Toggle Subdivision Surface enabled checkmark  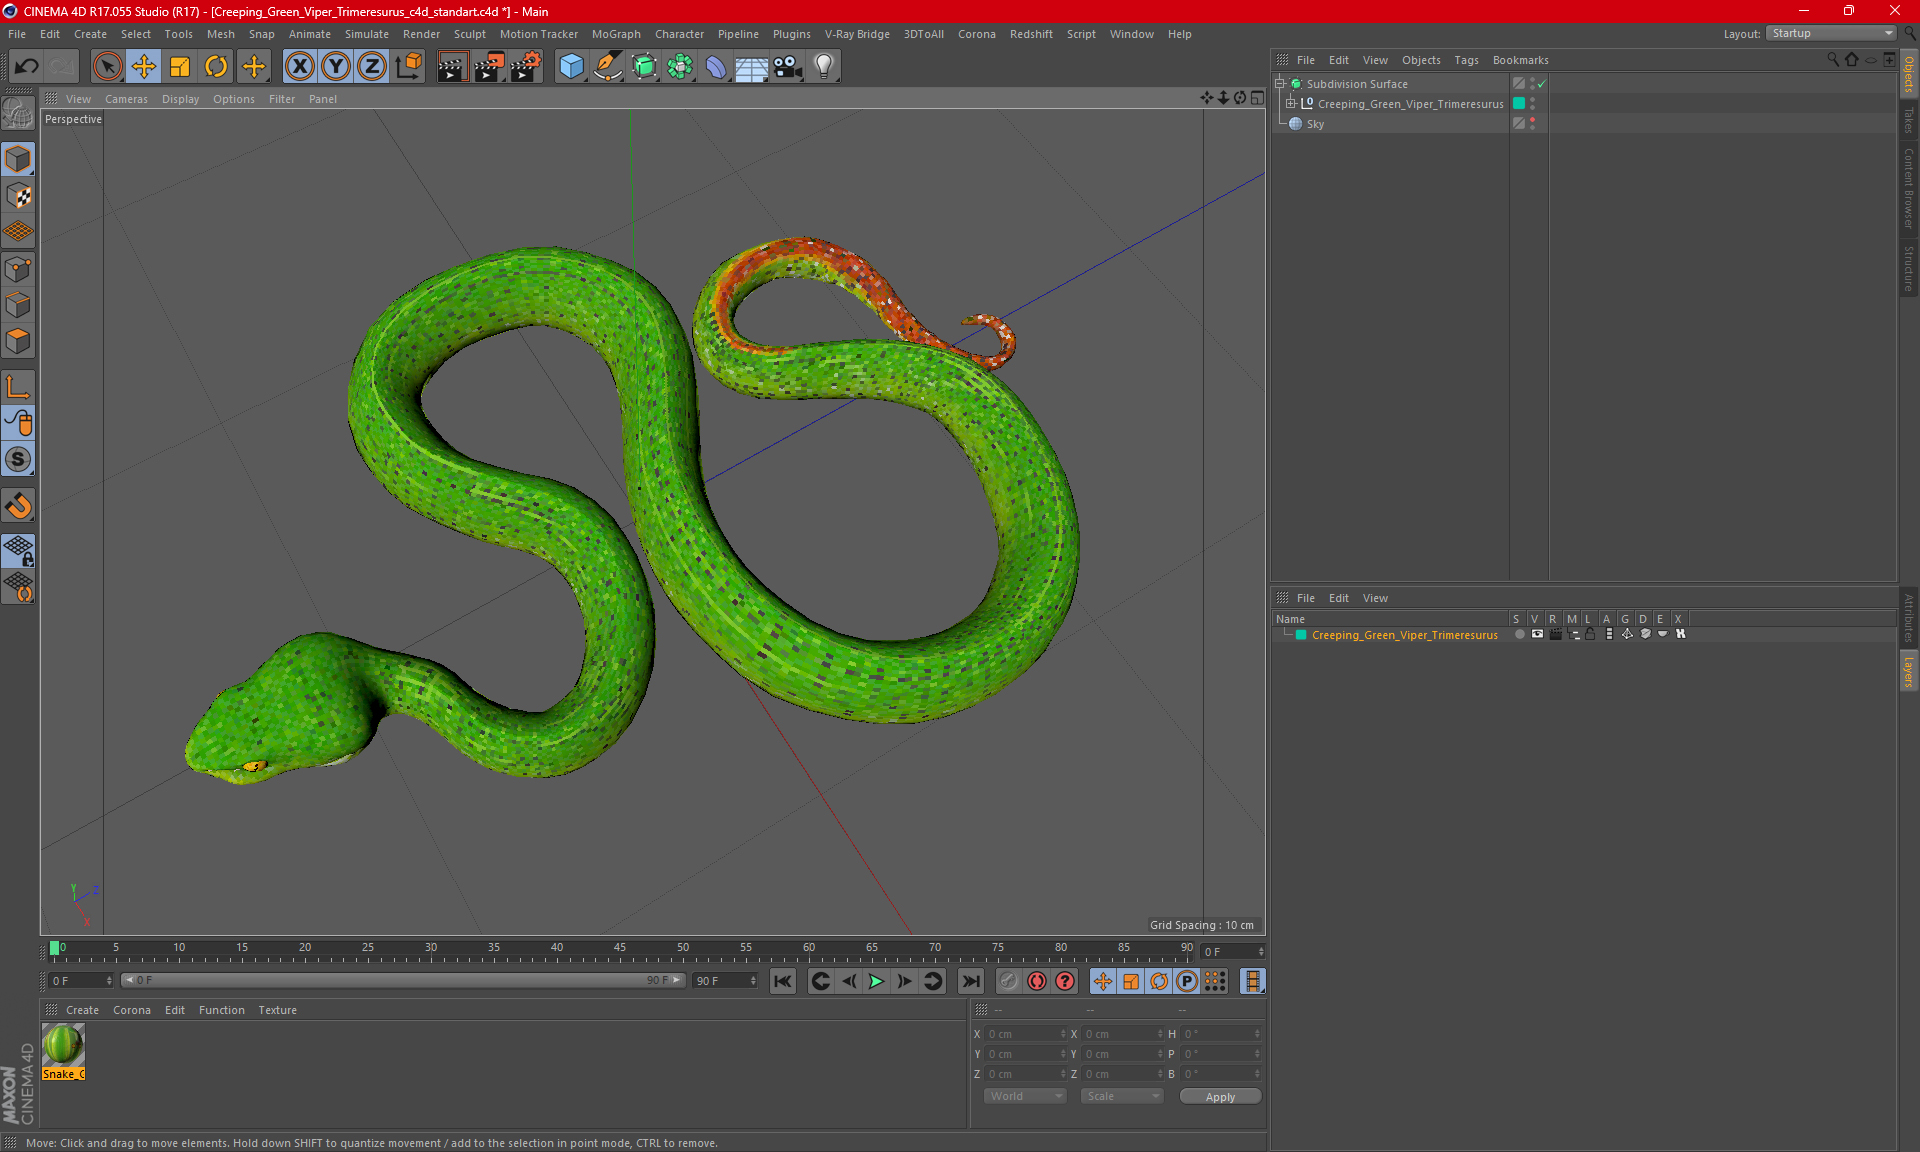point(1542,84)
